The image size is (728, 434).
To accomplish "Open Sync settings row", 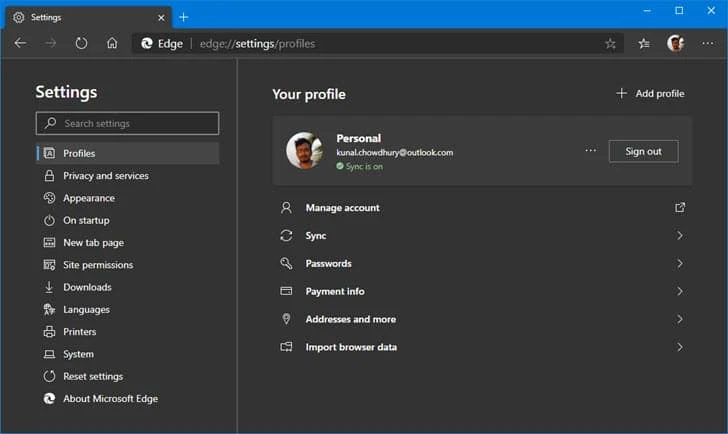I will [482, 235].
